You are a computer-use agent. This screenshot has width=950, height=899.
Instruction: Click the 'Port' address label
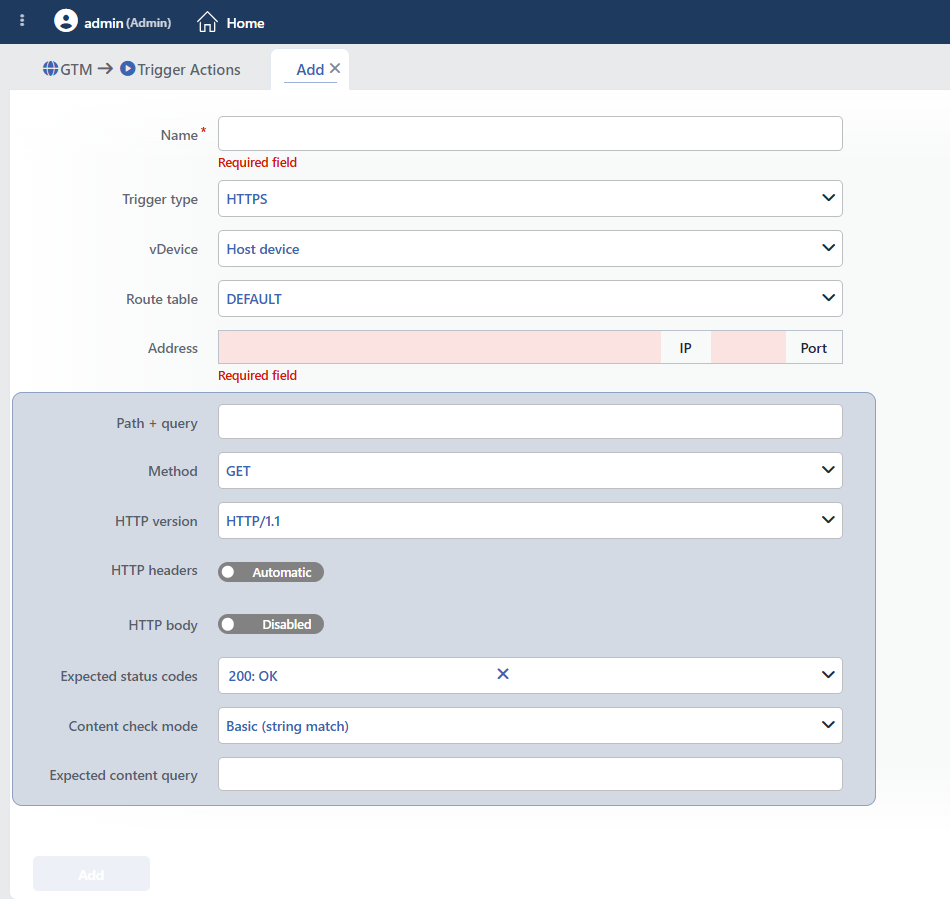click(x=814, y=348)
